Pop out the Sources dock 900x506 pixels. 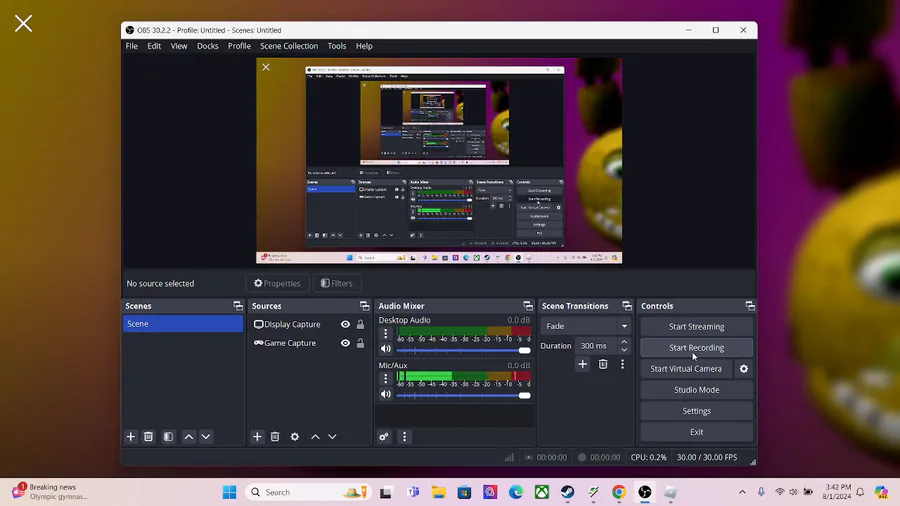coord(364,306)
